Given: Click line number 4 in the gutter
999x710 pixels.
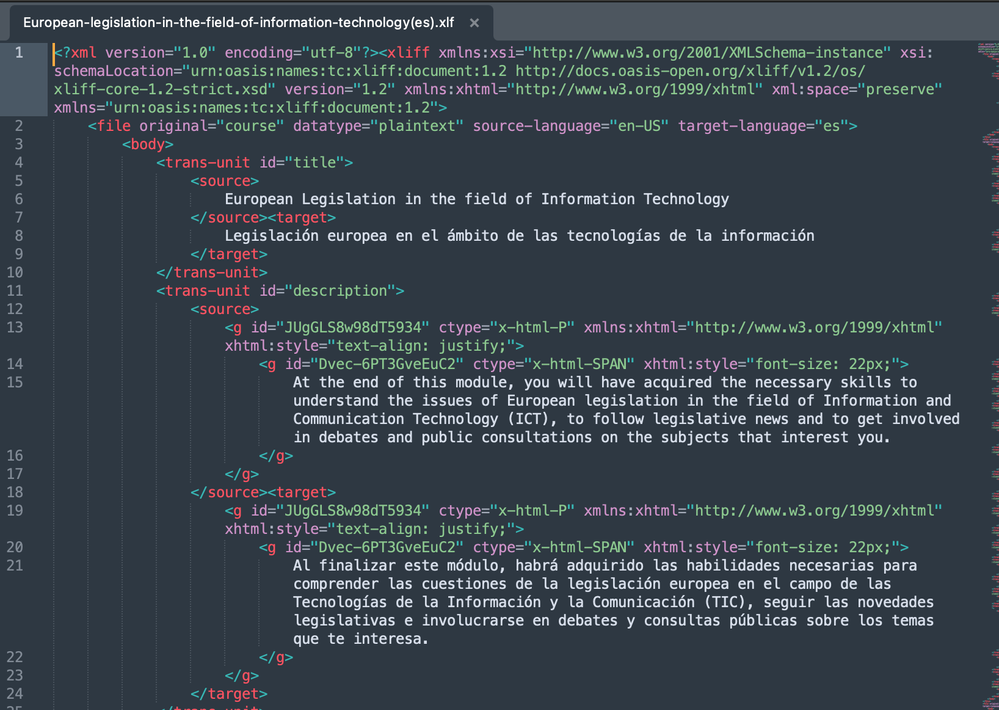Looking at the screenshot, I should click(x=19, y=163).
